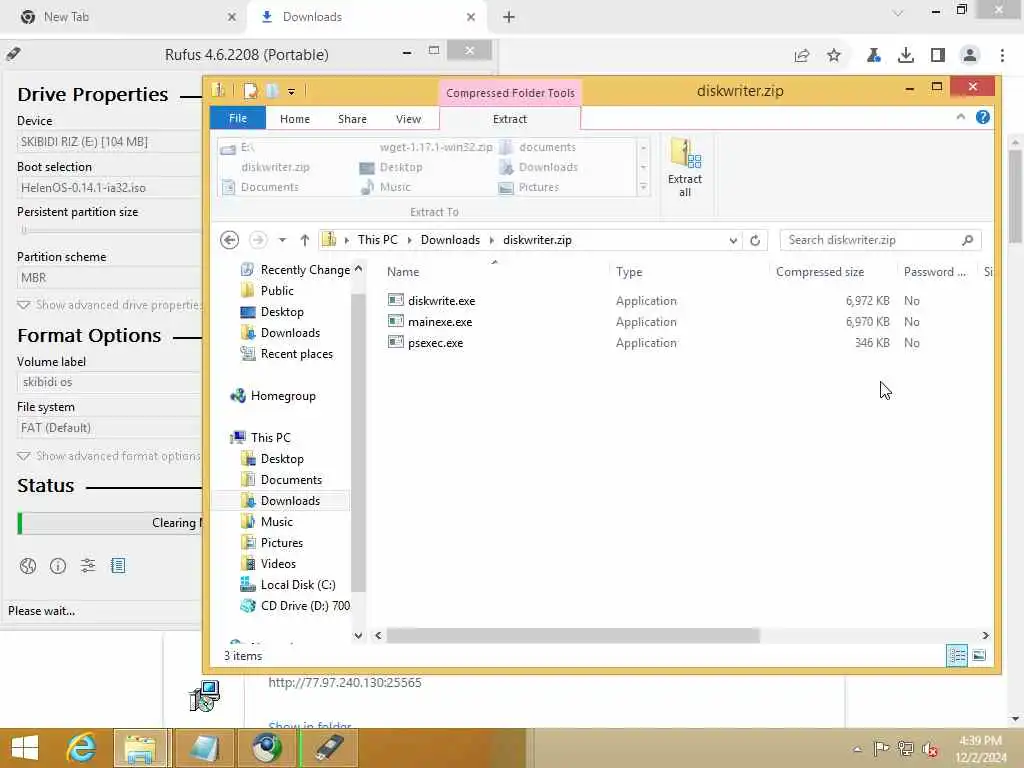Open Chrome Labs flask icon

(x=874, y=56)
